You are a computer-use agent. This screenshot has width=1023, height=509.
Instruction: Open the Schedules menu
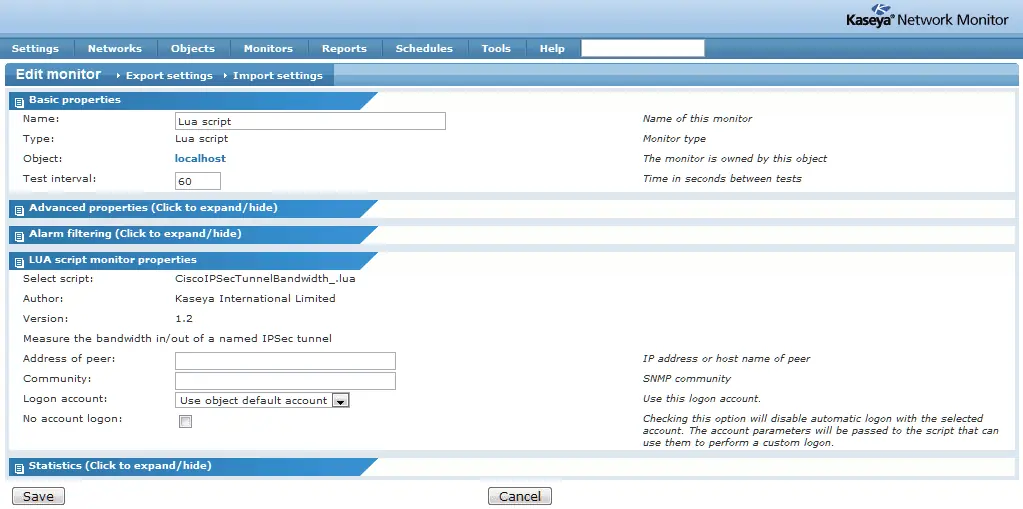[x=424, y=48]
